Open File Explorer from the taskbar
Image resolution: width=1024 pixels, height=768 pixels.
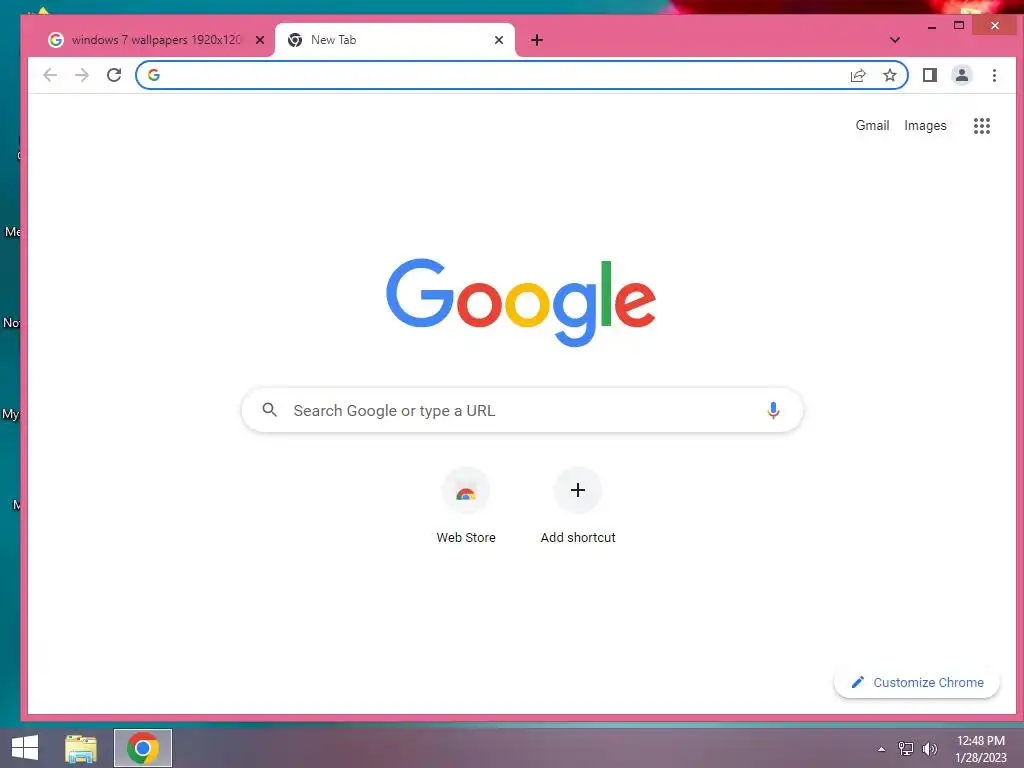coord(81,748)
